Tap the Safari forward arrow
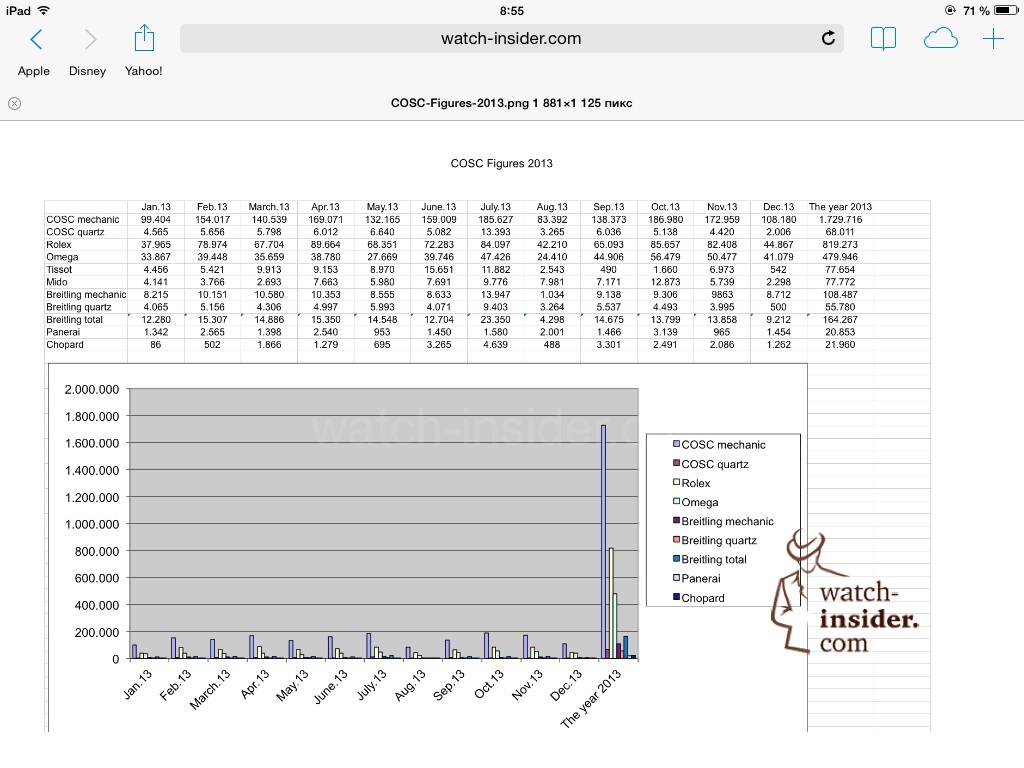The width and height of the screenshot is (1024, 768). (90, 39)
